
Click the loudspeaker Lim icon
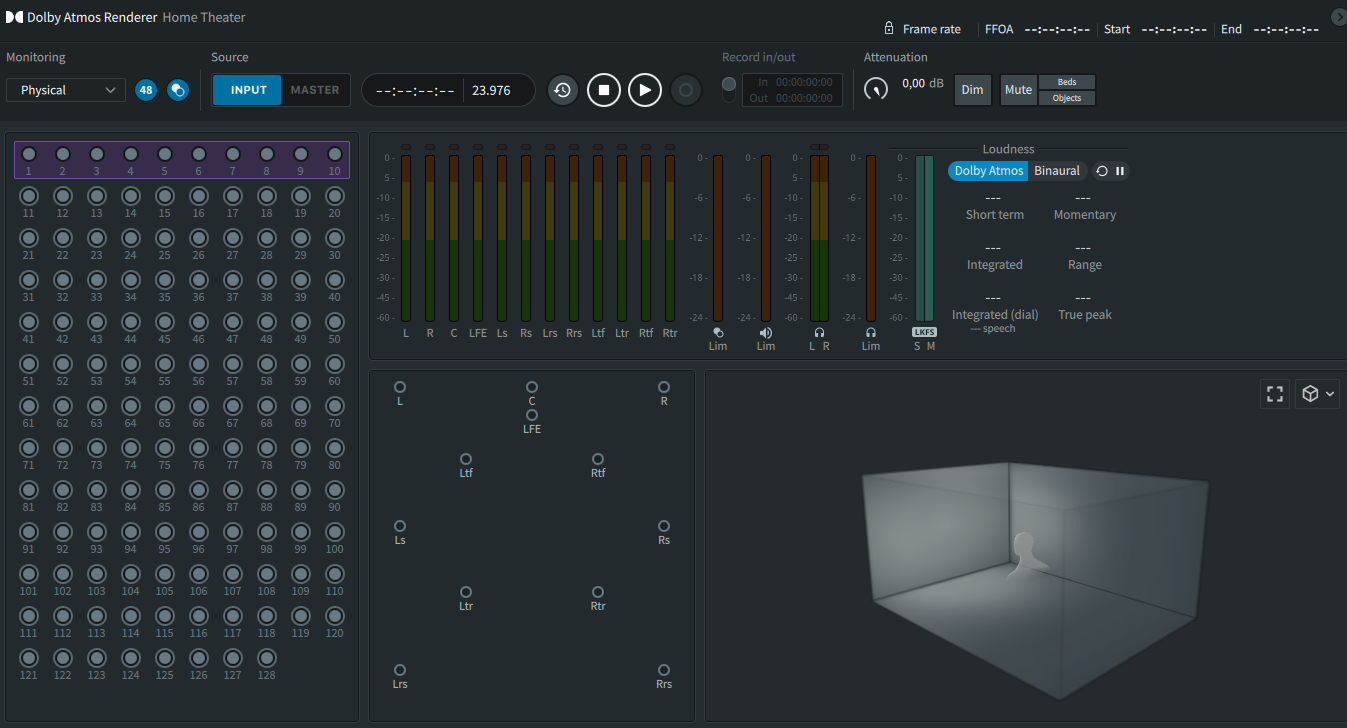[766, 333]
